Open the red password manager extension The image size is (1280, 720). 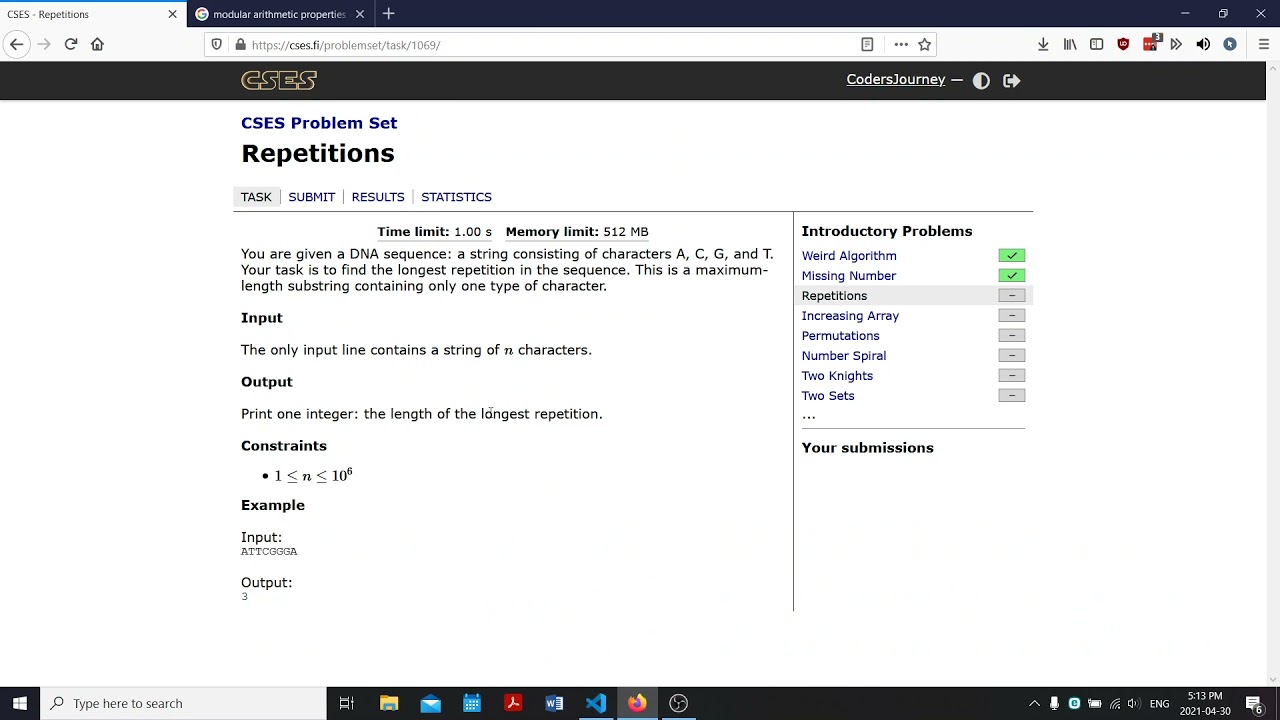1150,43
